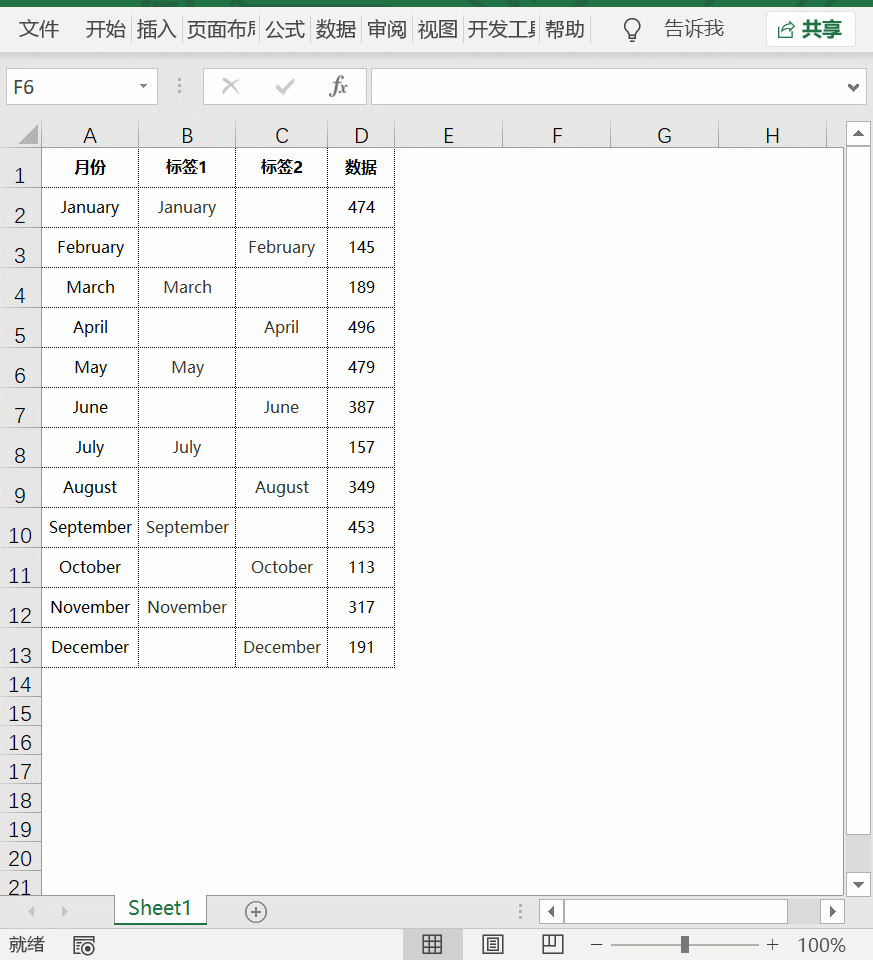
Task: Open the 数据 ribbon tab
Action: (x=335, y=29)
